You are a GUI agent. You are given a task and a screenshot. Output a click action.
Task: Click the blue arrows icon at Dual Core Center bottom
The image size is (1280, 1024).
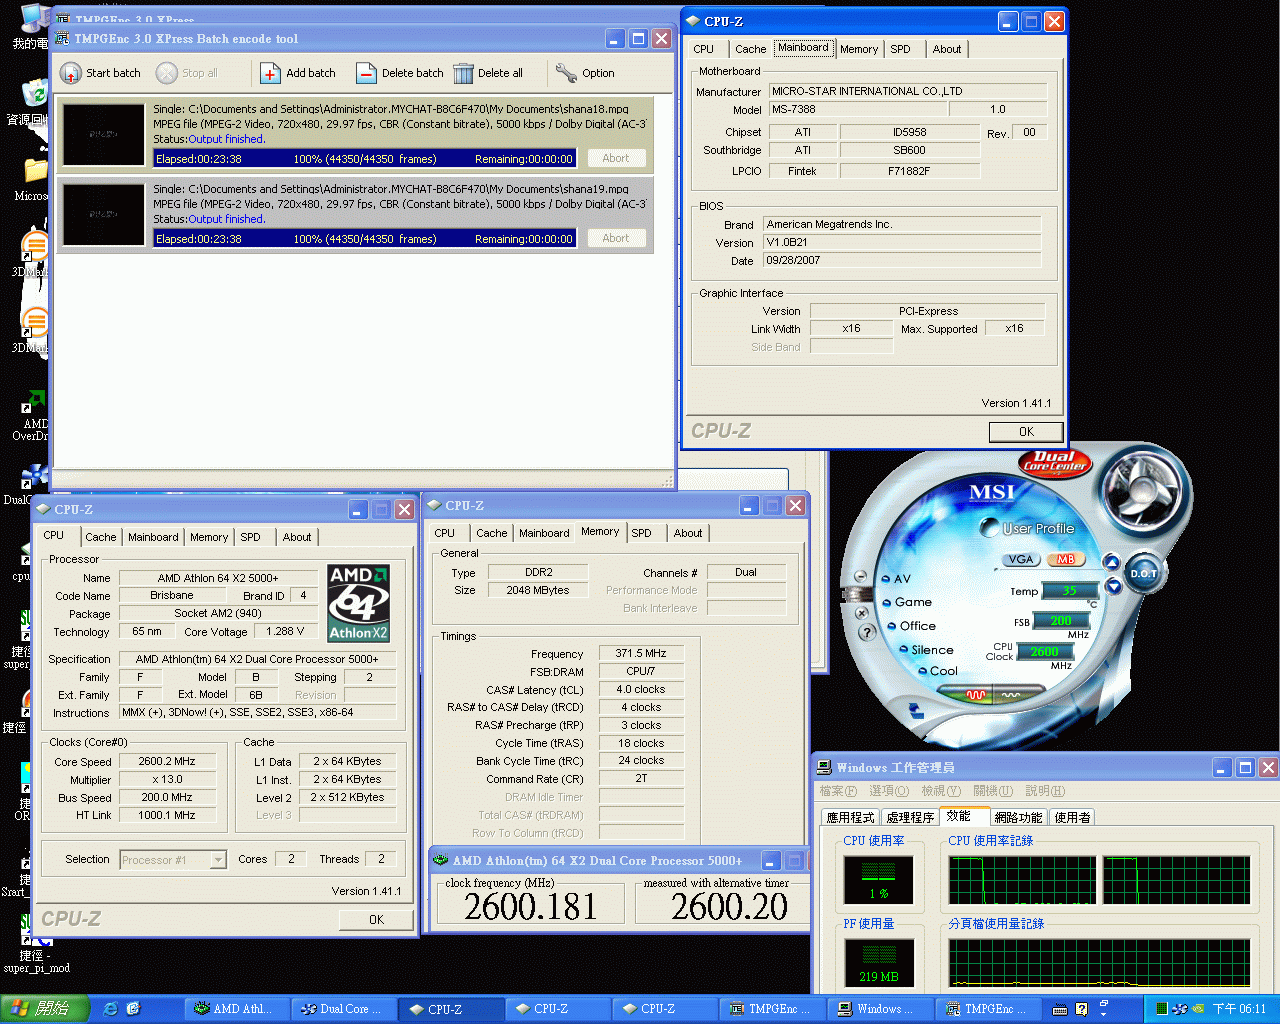915,710
